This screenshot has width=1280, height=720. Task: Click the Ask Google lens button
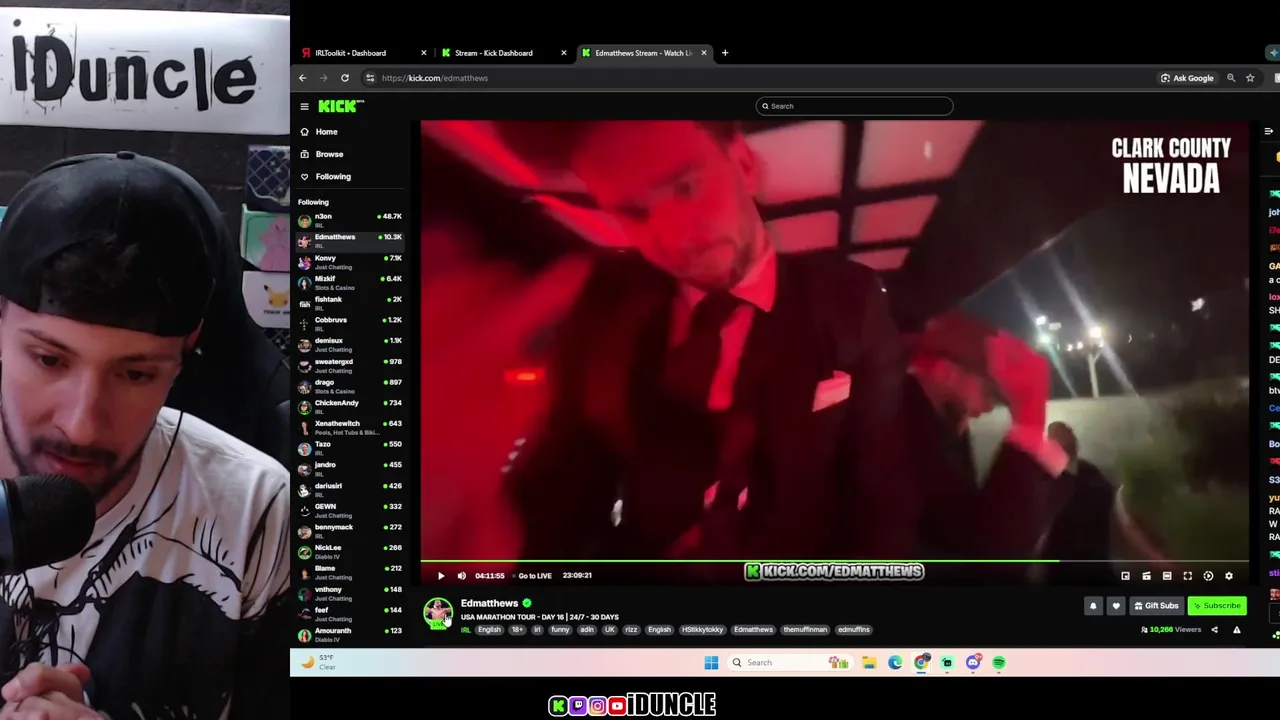1187,78
